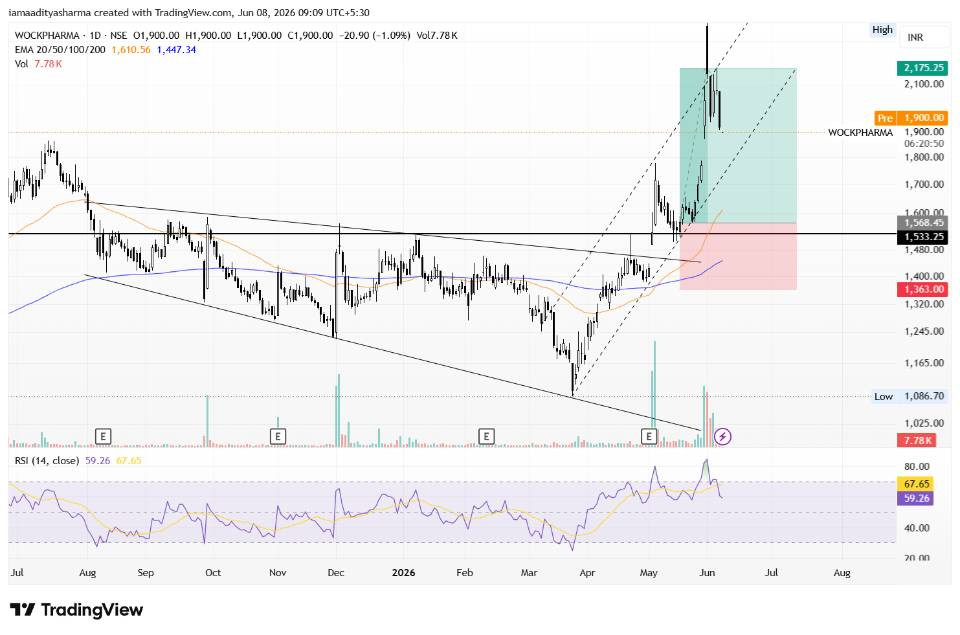Click the Jun label on the time axis

tap(707, 573)
